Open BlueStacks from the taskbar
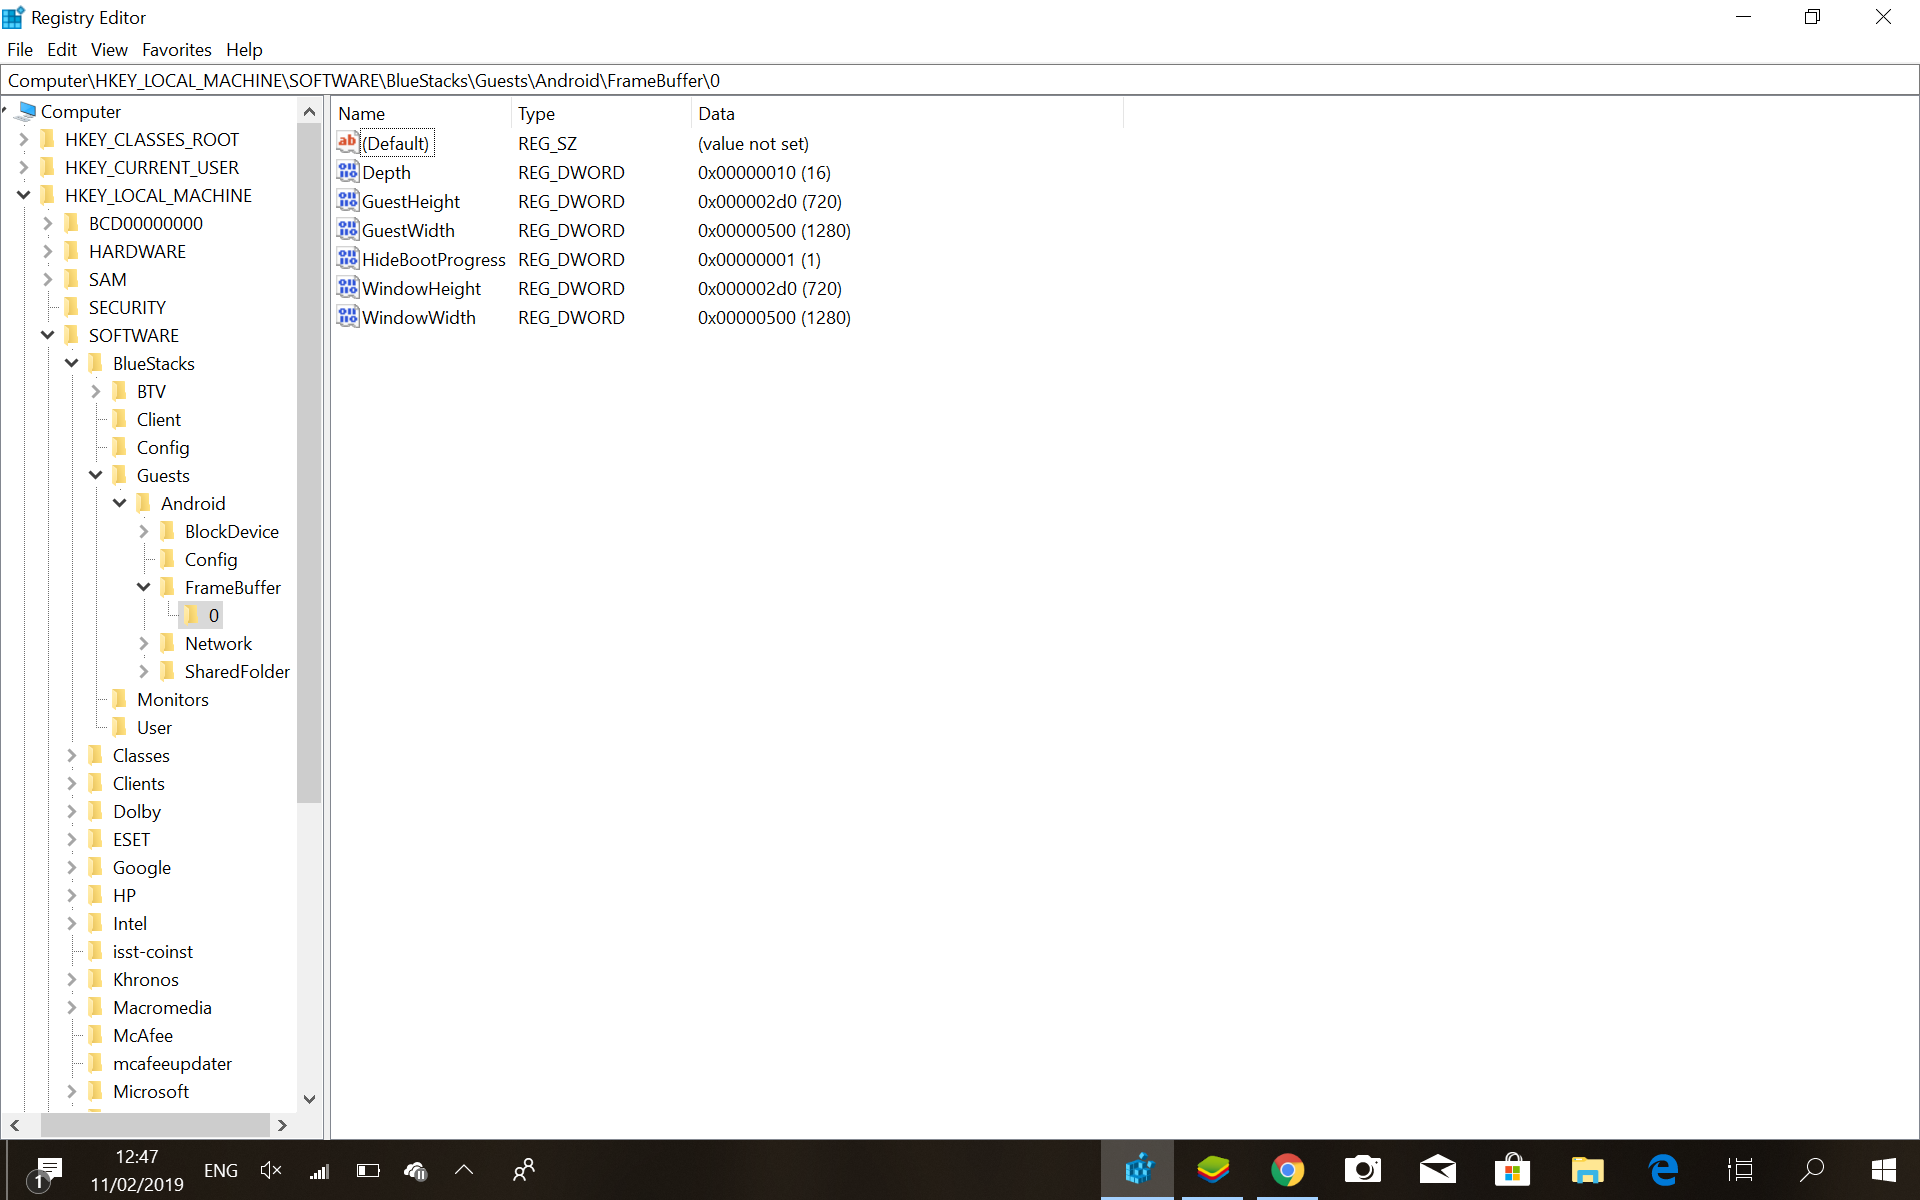 pos(1213,1169)
